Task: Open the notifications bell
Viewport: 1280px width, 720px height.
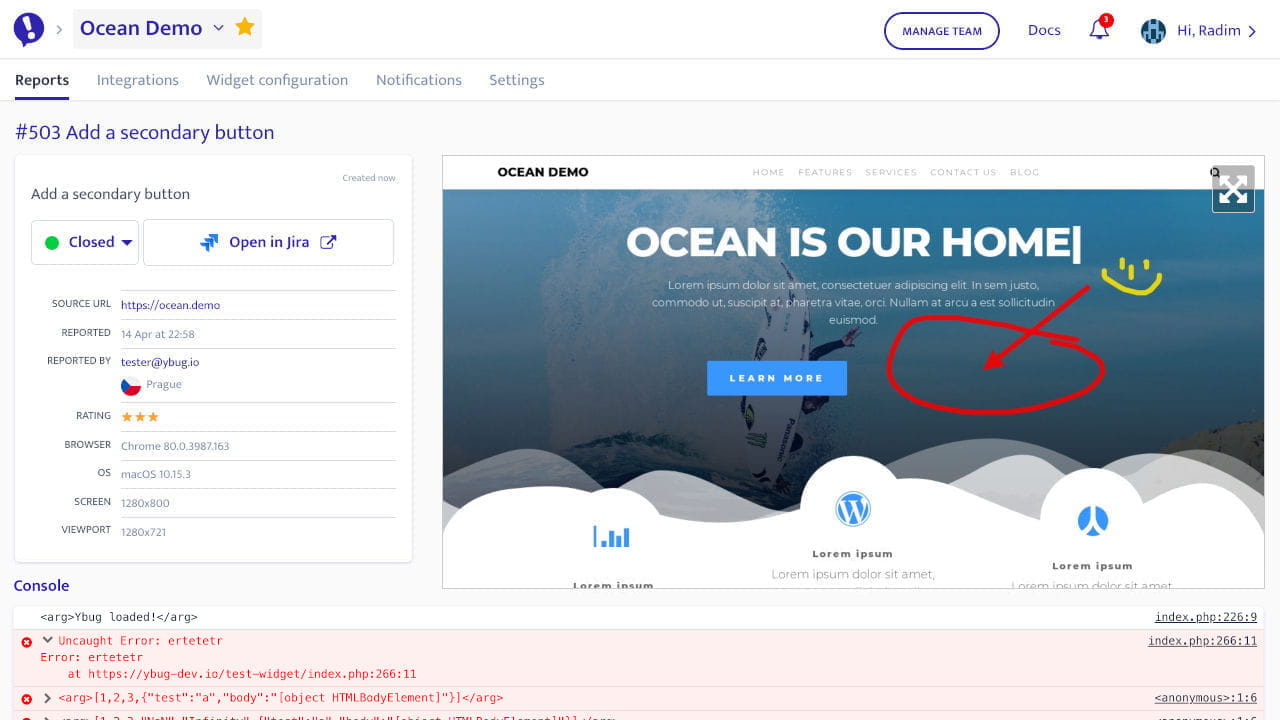Action: point(1099,29)
